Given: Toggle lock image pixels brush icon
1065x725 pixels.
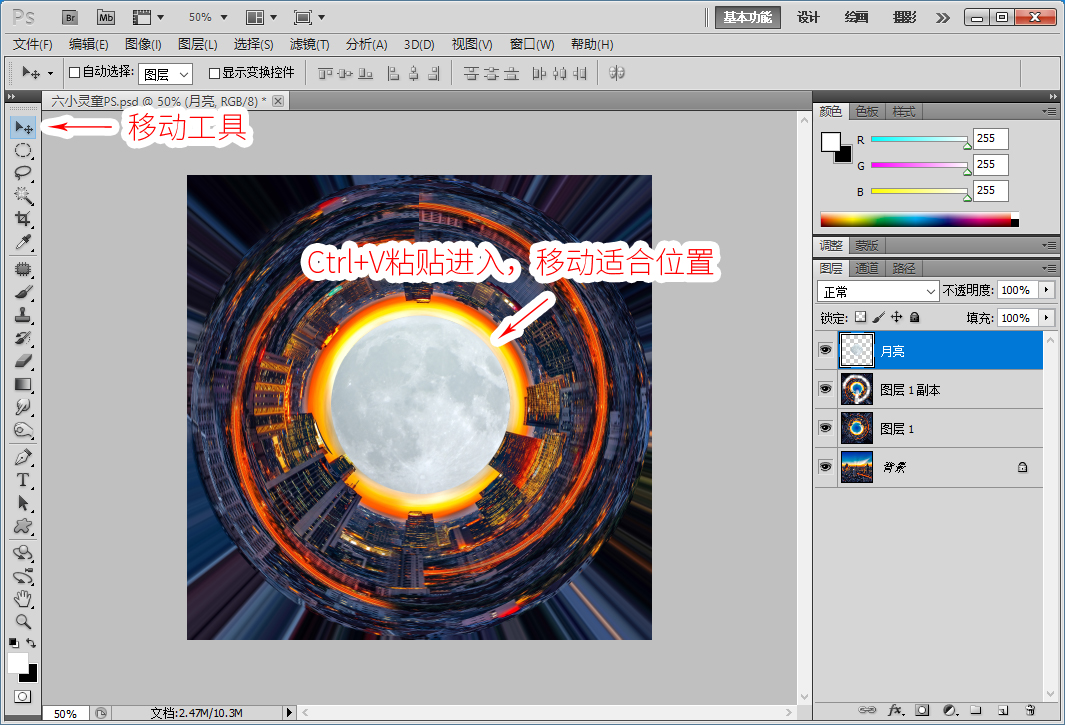Looking at the screenshot, I should tap(879, 317).
